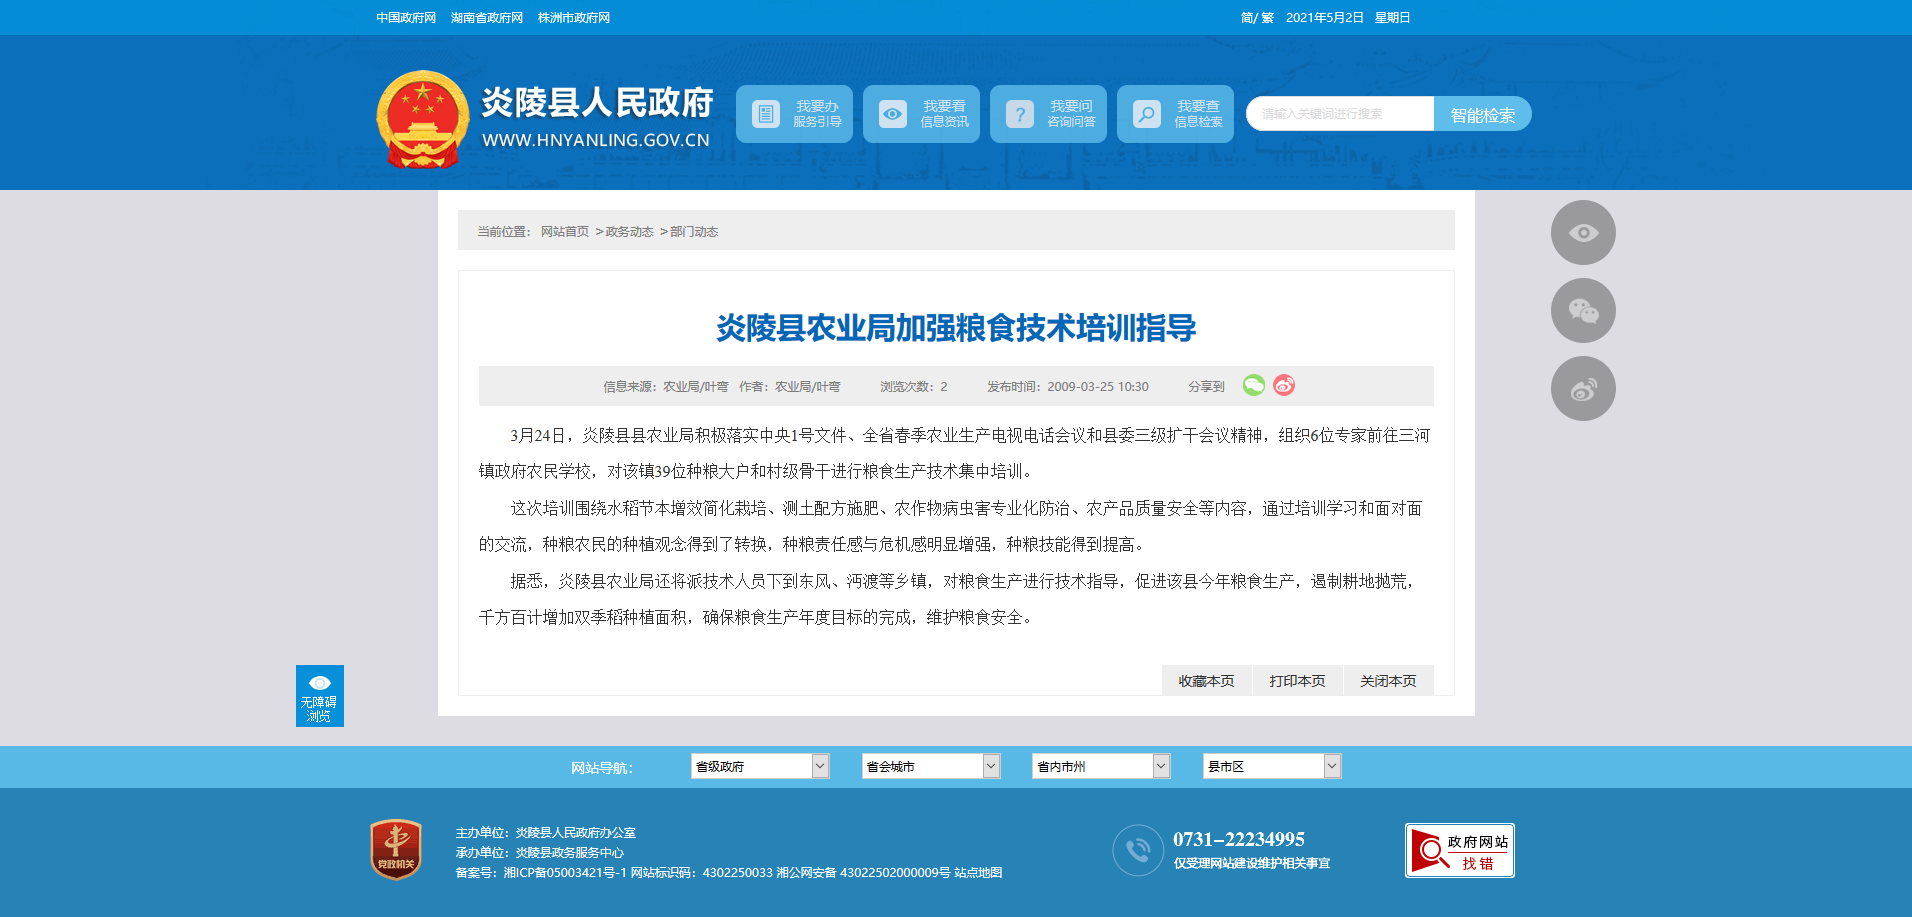Click the gray eye floating sidebar icon
Viewport: 1912px width, 917px height.
[x=1582, y=233]
